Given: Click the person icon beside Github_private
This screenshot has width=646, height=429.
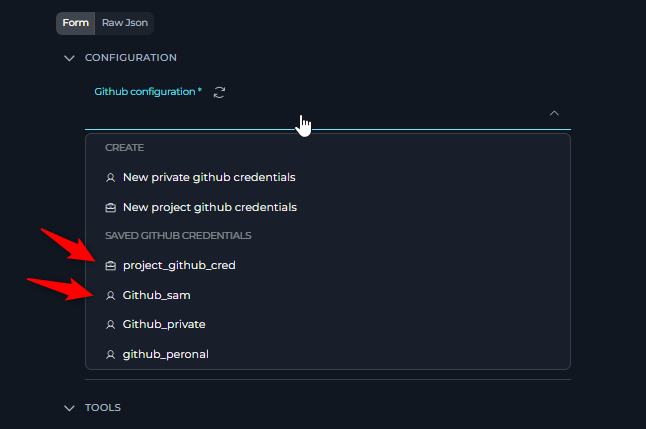Looking at the screenshot, I should tap(110, 325).
